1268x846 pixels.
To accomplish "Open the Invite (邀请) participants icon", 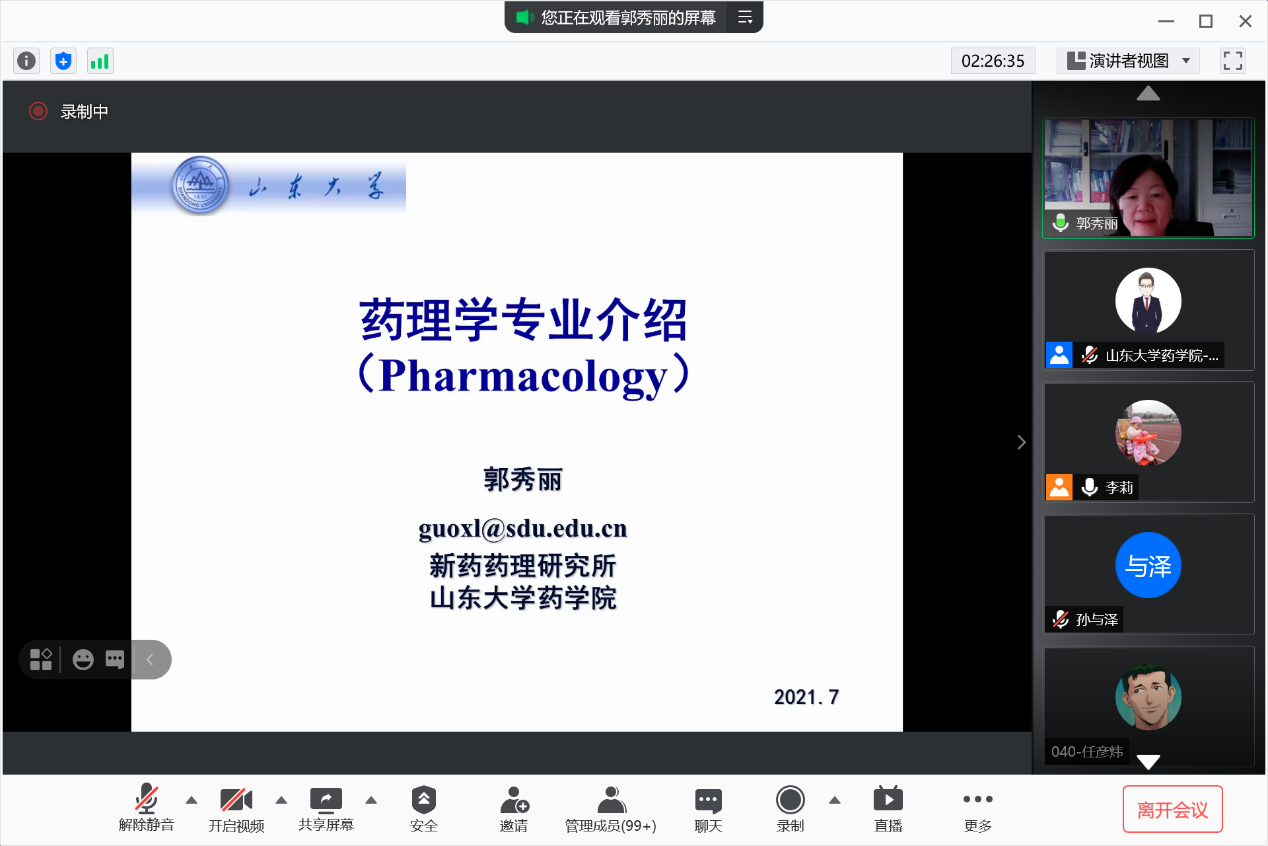I will [x=514, y=809].
